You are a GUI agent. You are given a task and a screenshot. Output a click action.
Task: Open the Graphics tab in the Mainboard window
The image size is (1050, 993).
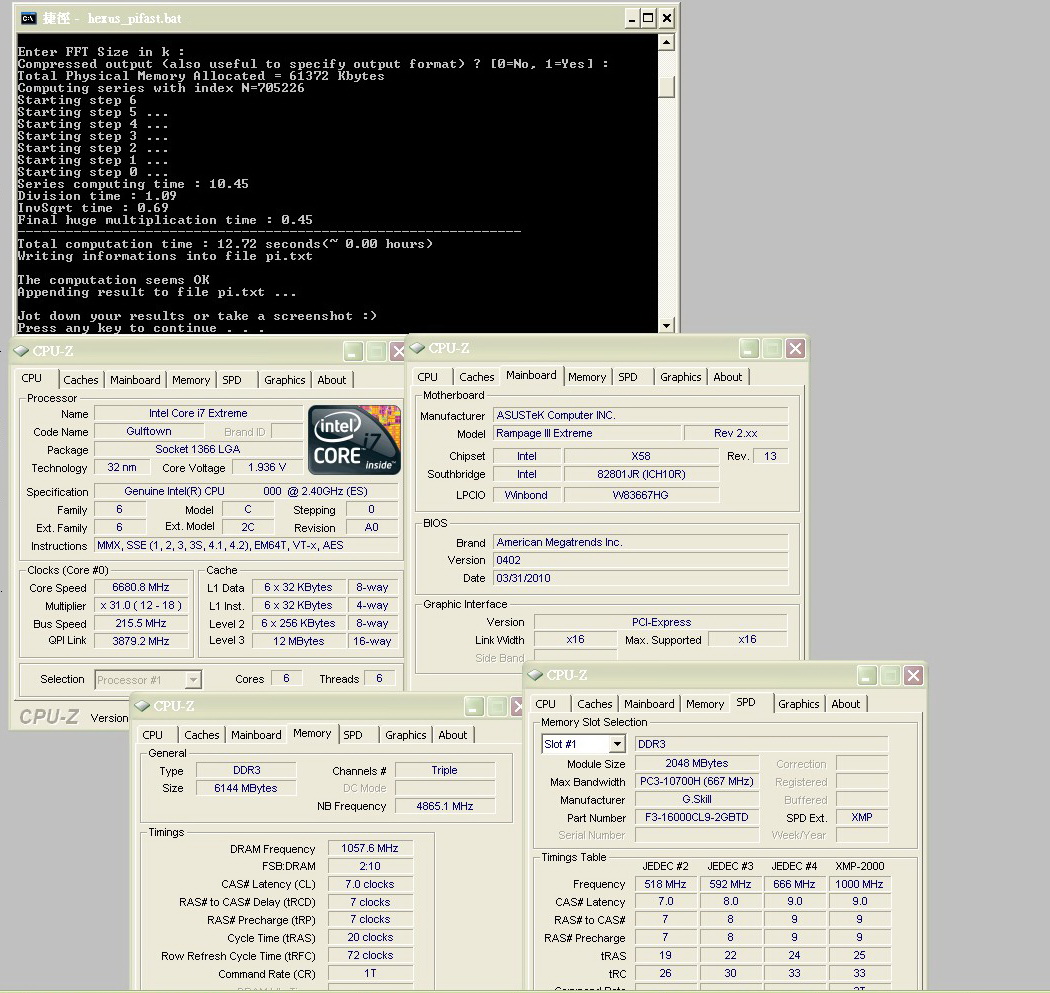pos(680,377)
